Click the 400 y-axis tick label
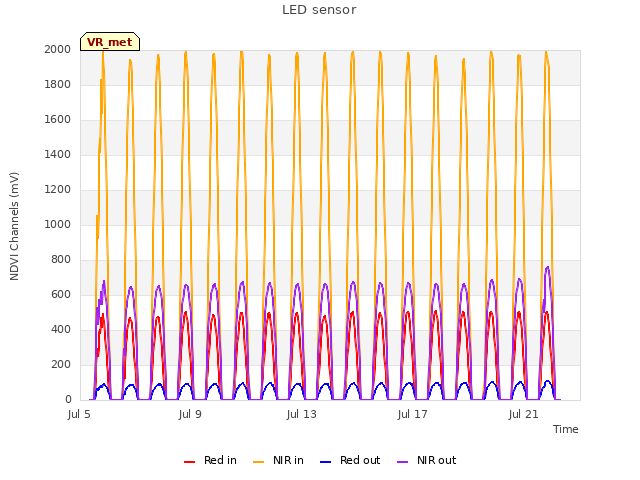Screen dimensions: 640x480 [x=61, y=329]
